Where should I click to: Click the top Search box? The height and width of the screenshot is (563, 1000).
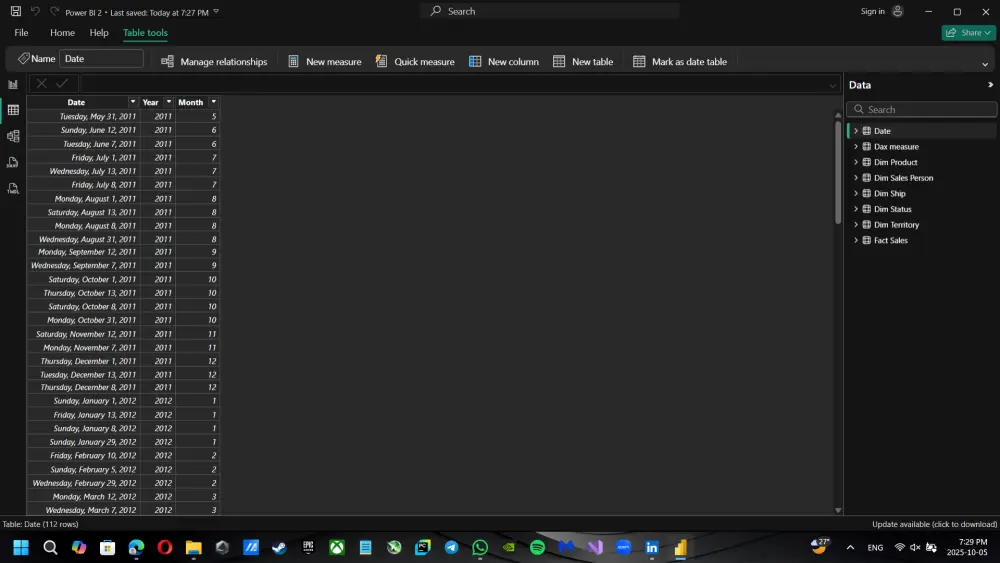(x=550, y=11)
